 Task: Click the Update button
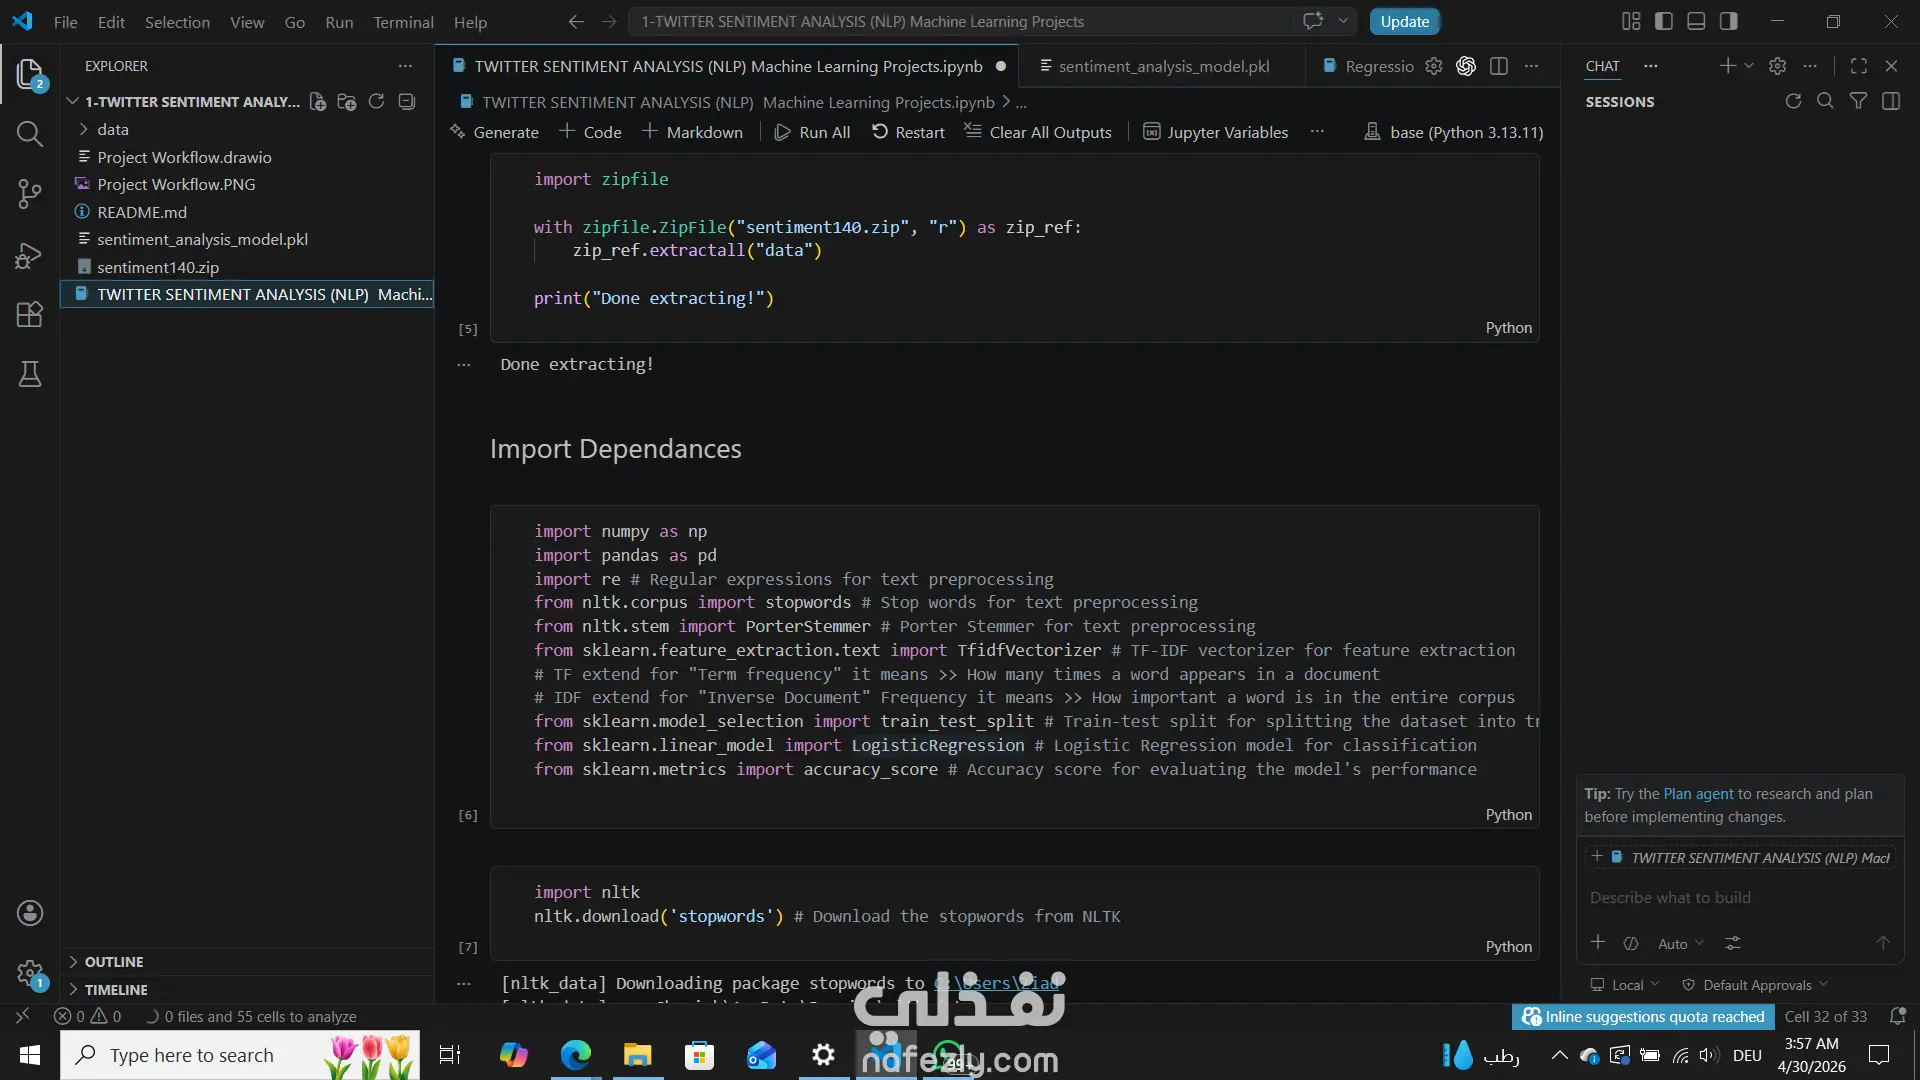[x=1404, y=21]
